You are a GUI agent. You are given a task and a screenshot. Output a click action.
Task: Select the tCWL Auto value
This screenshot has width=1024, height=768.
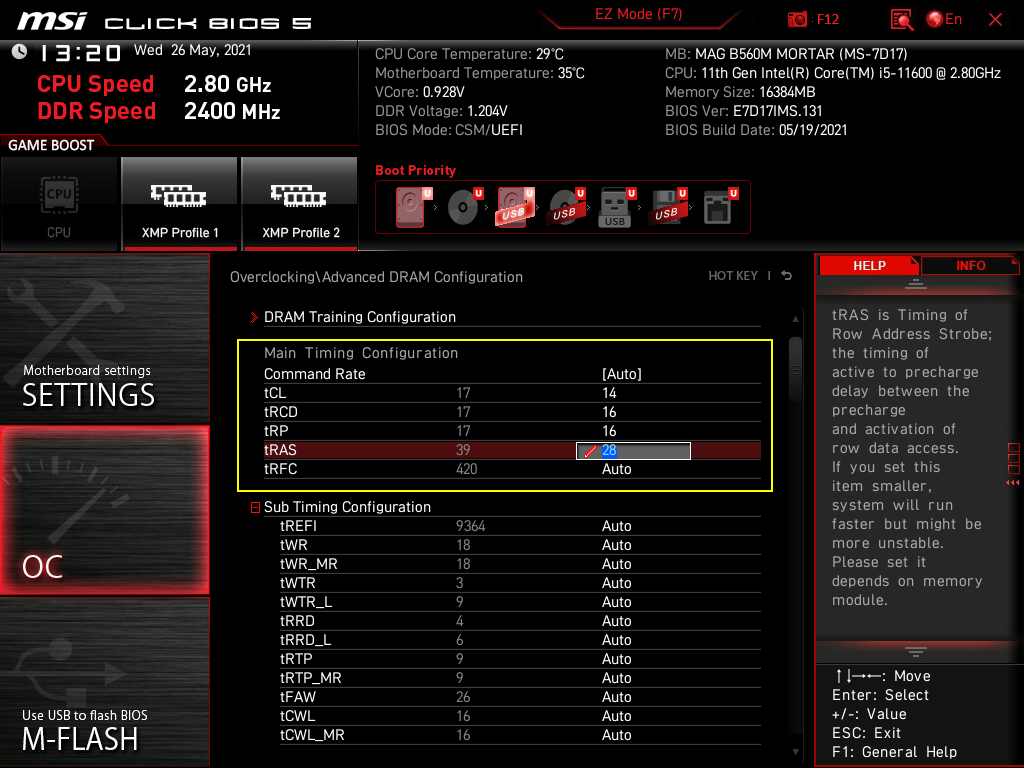(616, 716)
